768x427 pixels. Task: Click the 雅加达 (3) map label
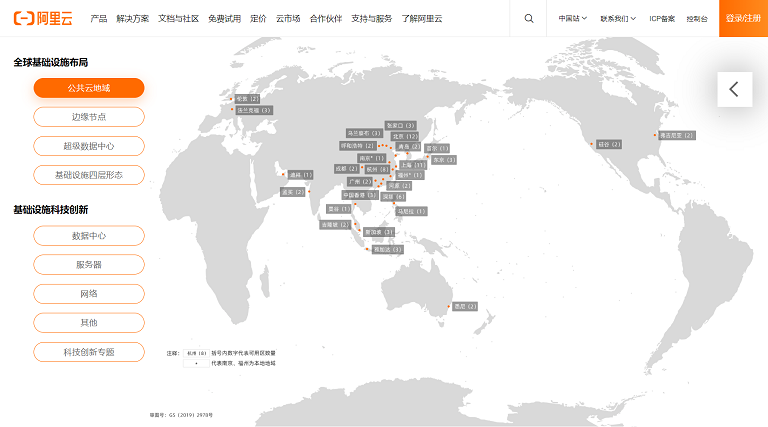387,250
